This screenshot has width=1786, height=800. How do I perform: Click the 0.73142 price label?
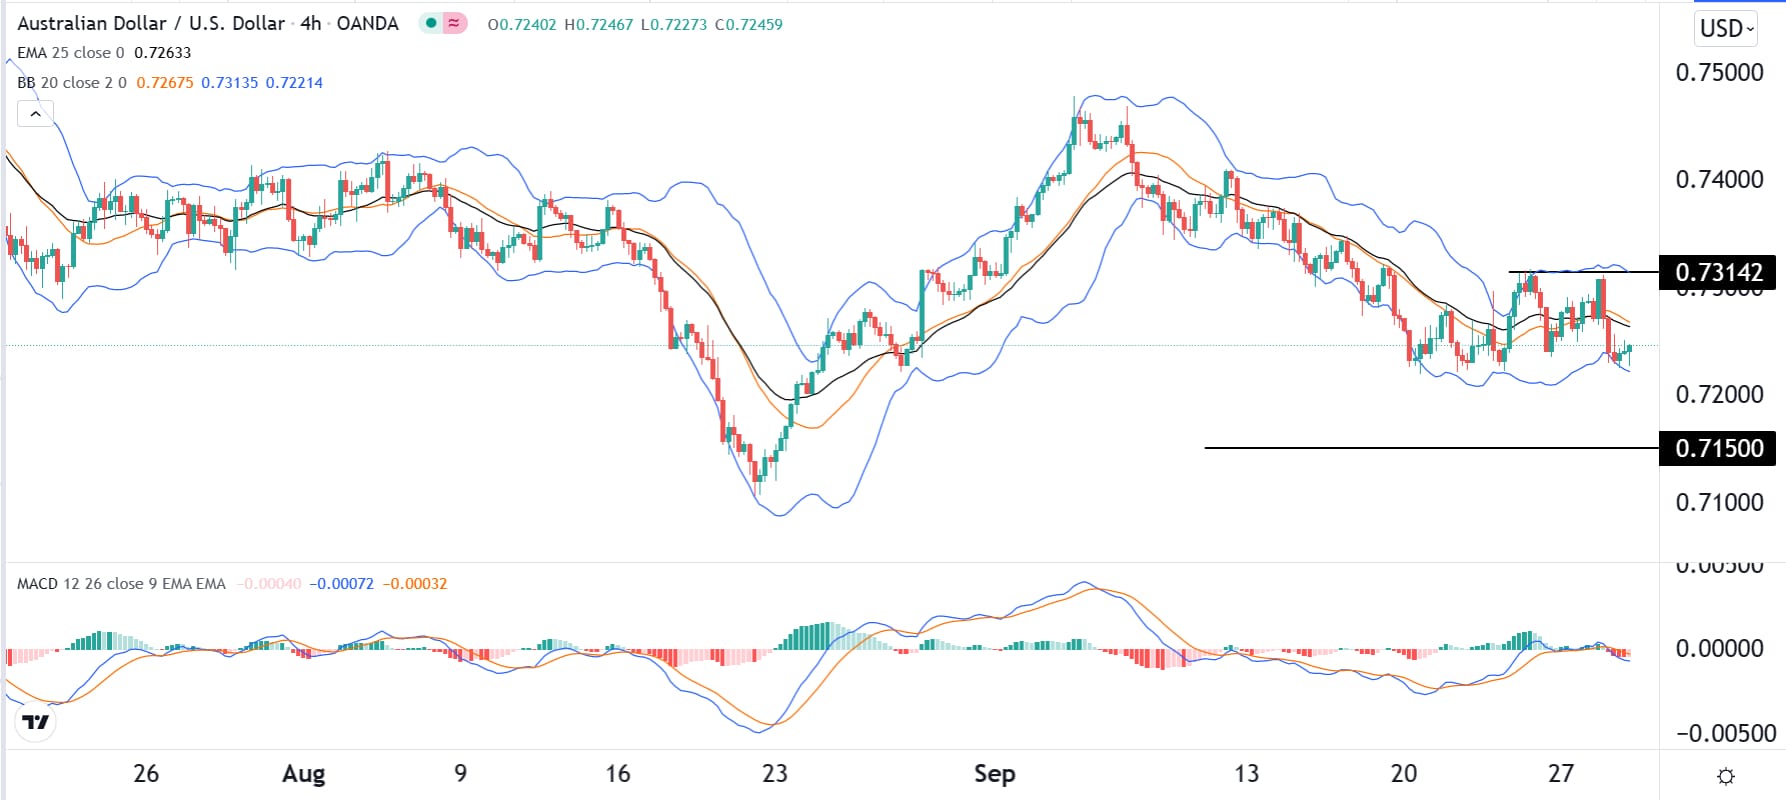[x=1719, y=272]
